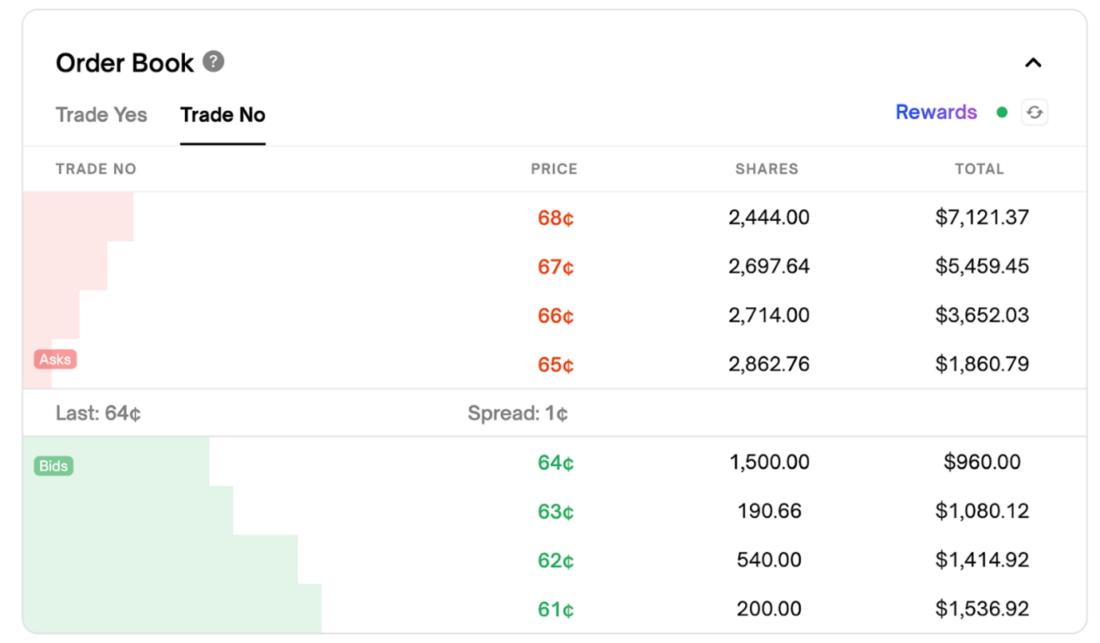
Task: Click the PRICE column header
Action: click(x=554, y=169)
